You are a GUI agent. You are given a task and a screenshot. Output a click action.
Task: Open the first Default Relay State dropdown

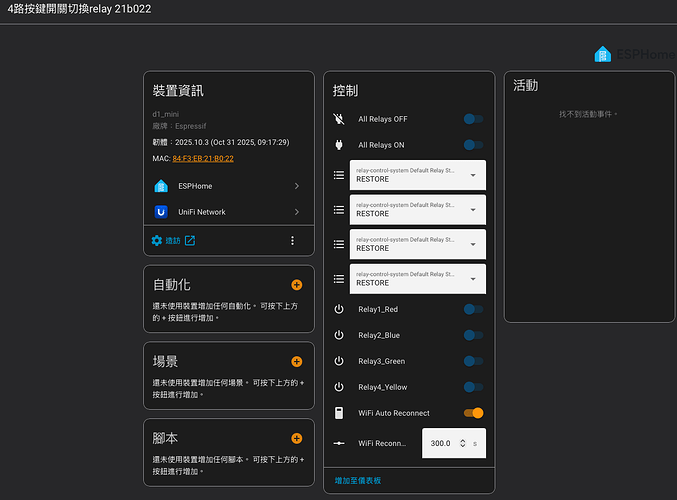[x=417, y=177]
